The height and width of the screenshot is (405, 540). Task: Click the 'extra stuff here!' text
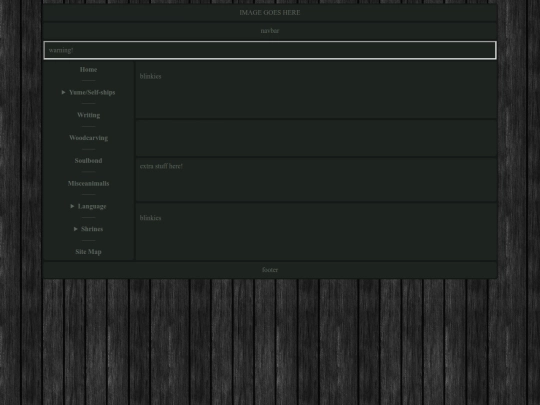point(161,166)
